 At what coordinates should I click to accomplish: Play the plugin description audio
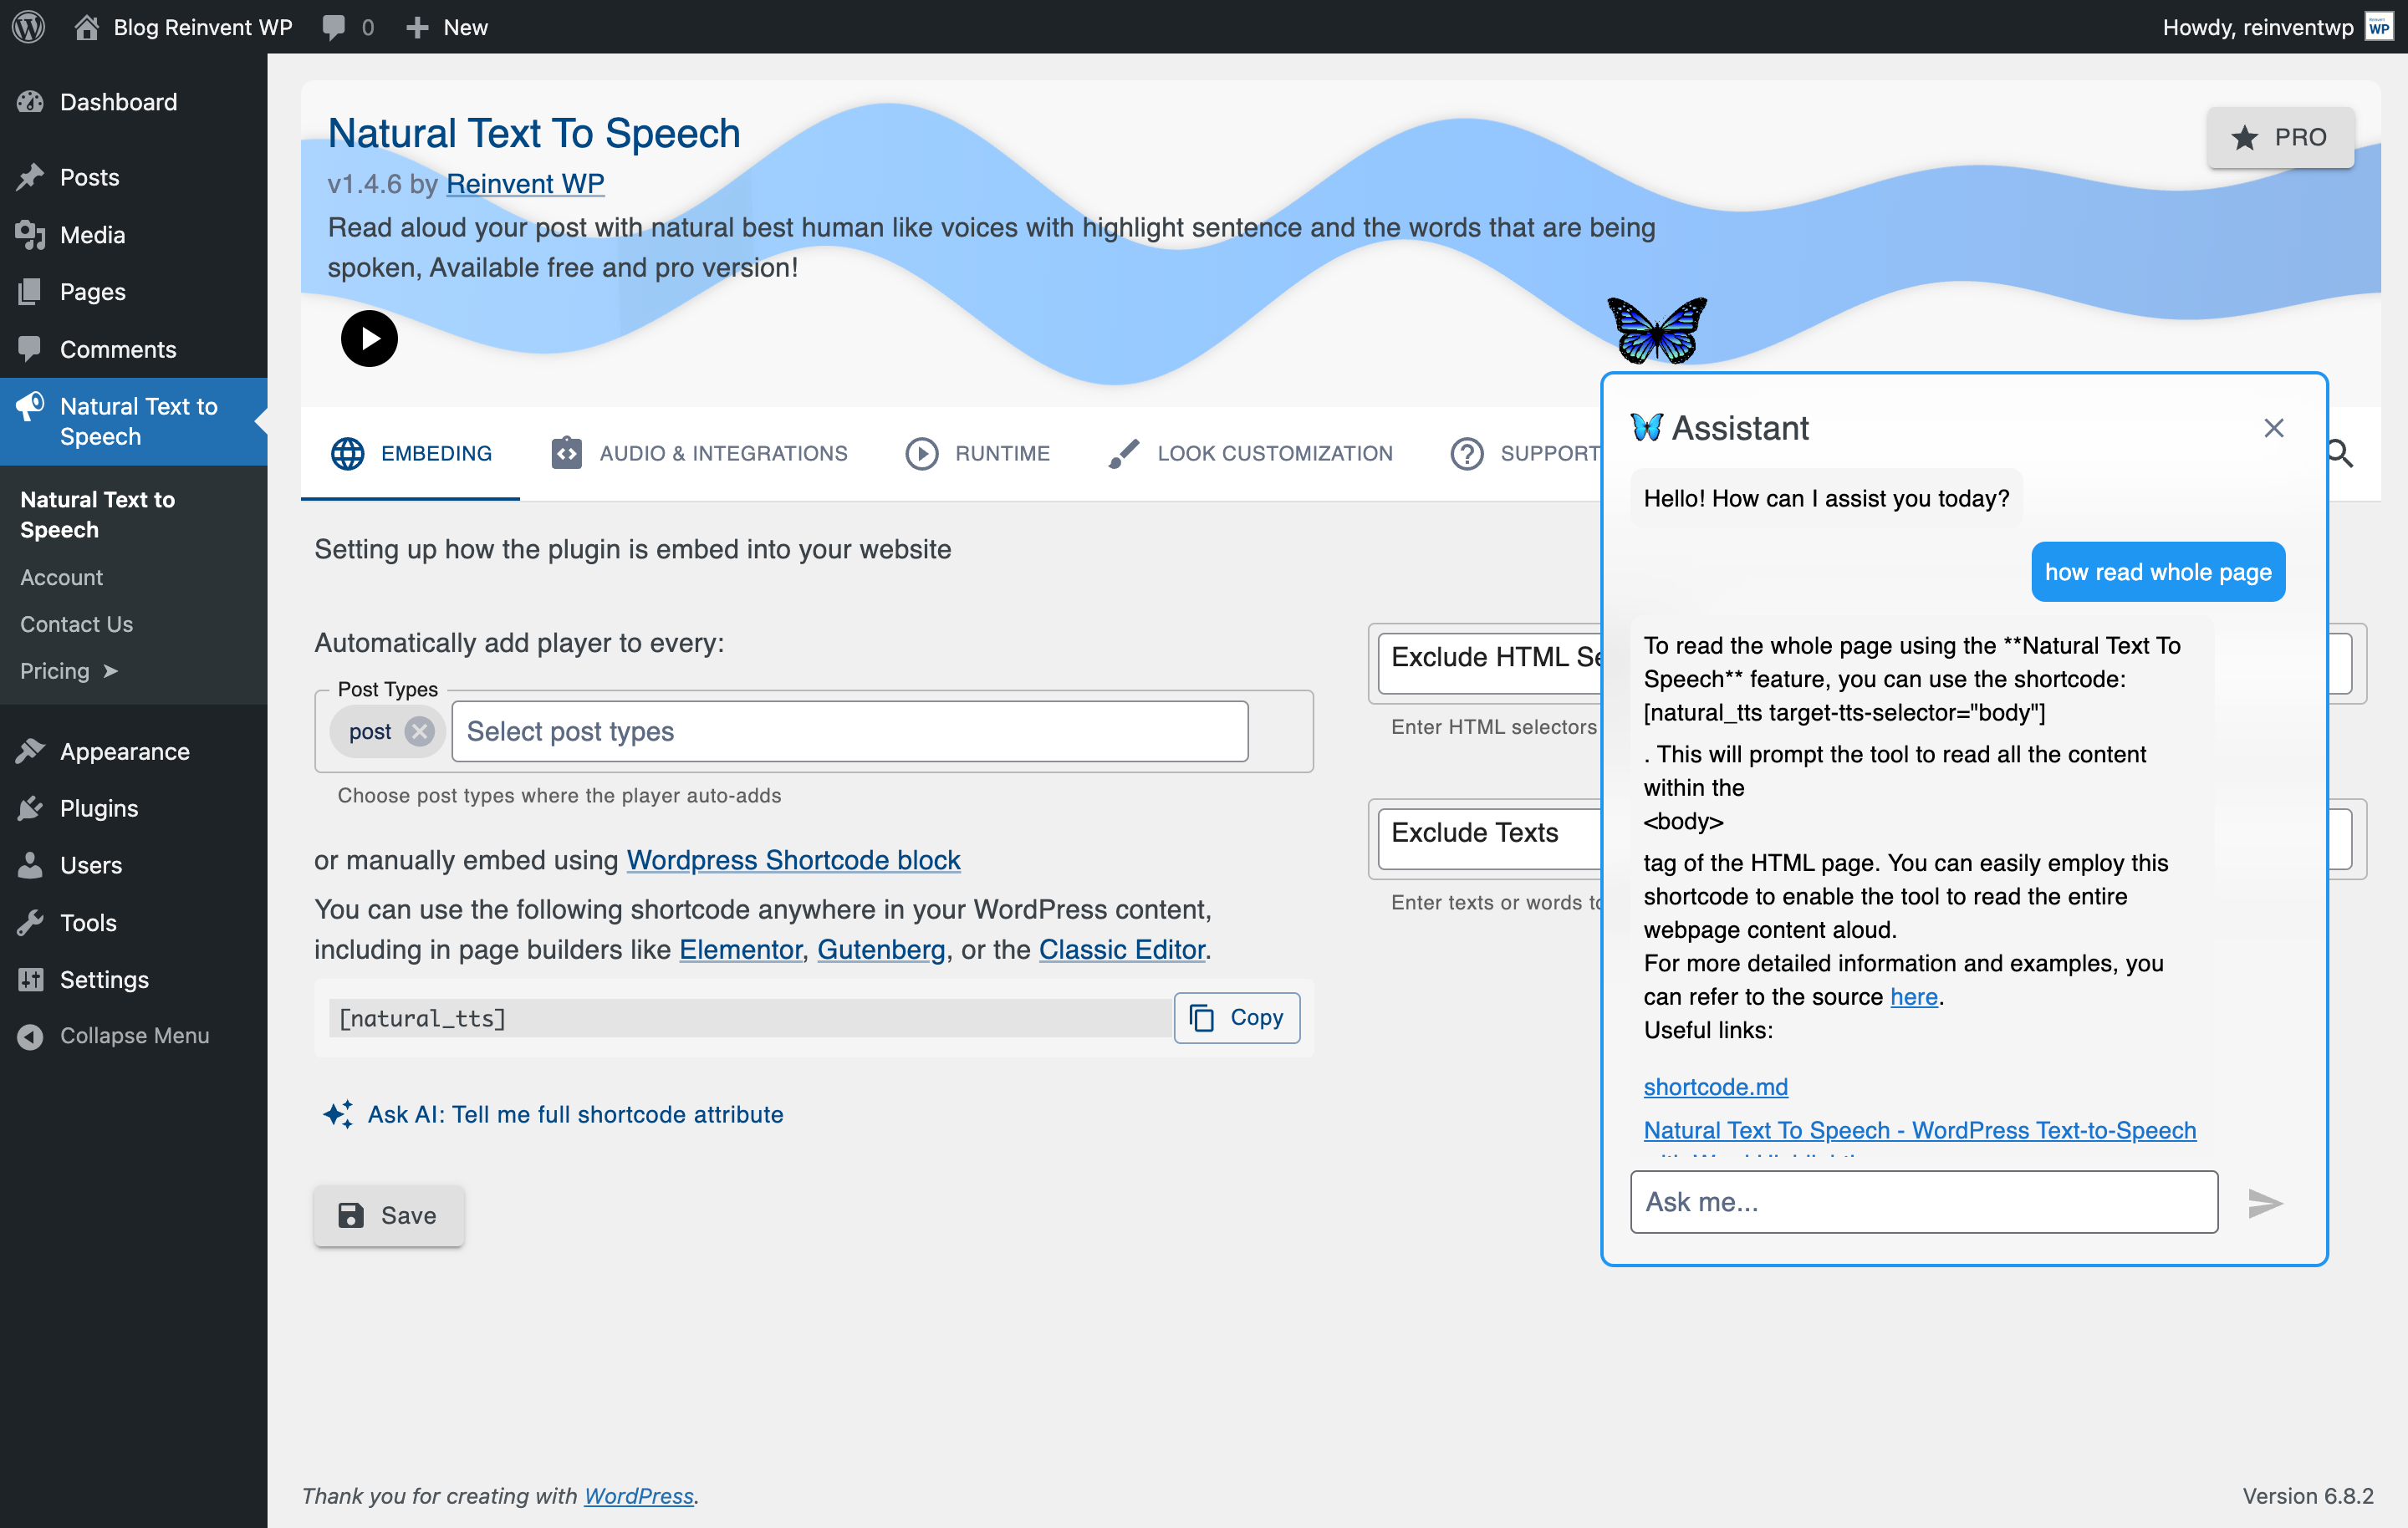point(369,339)
